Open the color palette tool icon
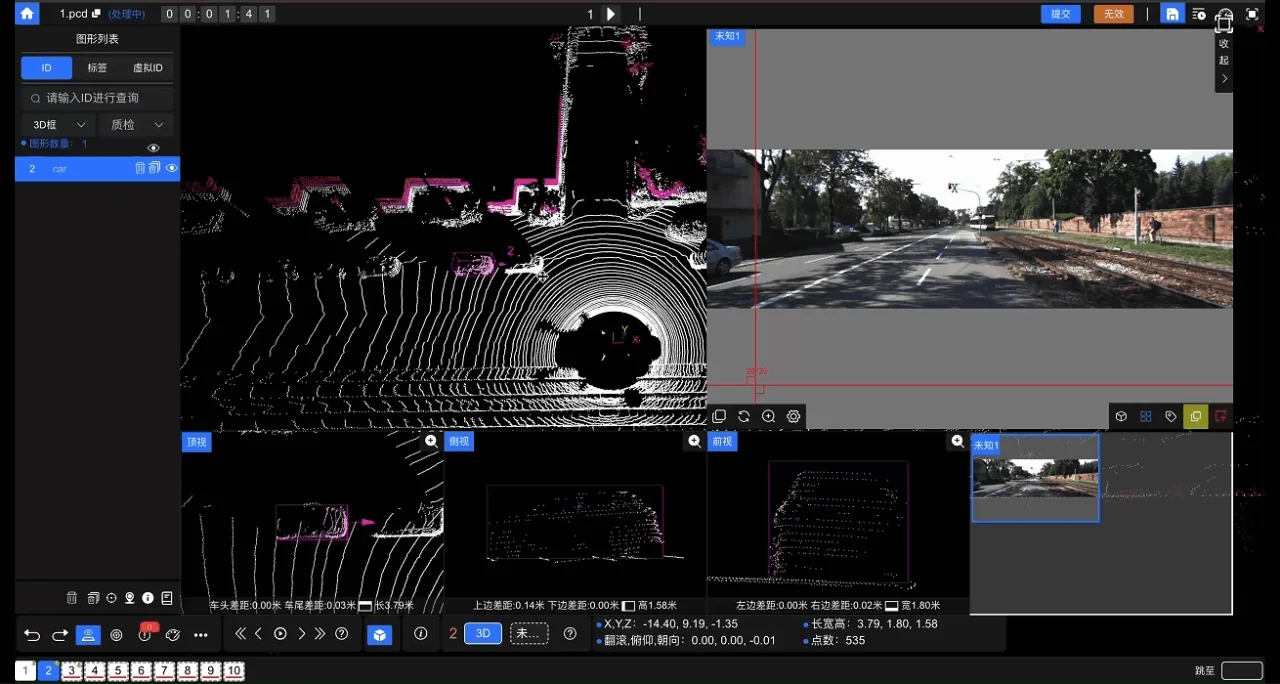The height and width of the screenshot is (684, 1280). coord(172,635)
